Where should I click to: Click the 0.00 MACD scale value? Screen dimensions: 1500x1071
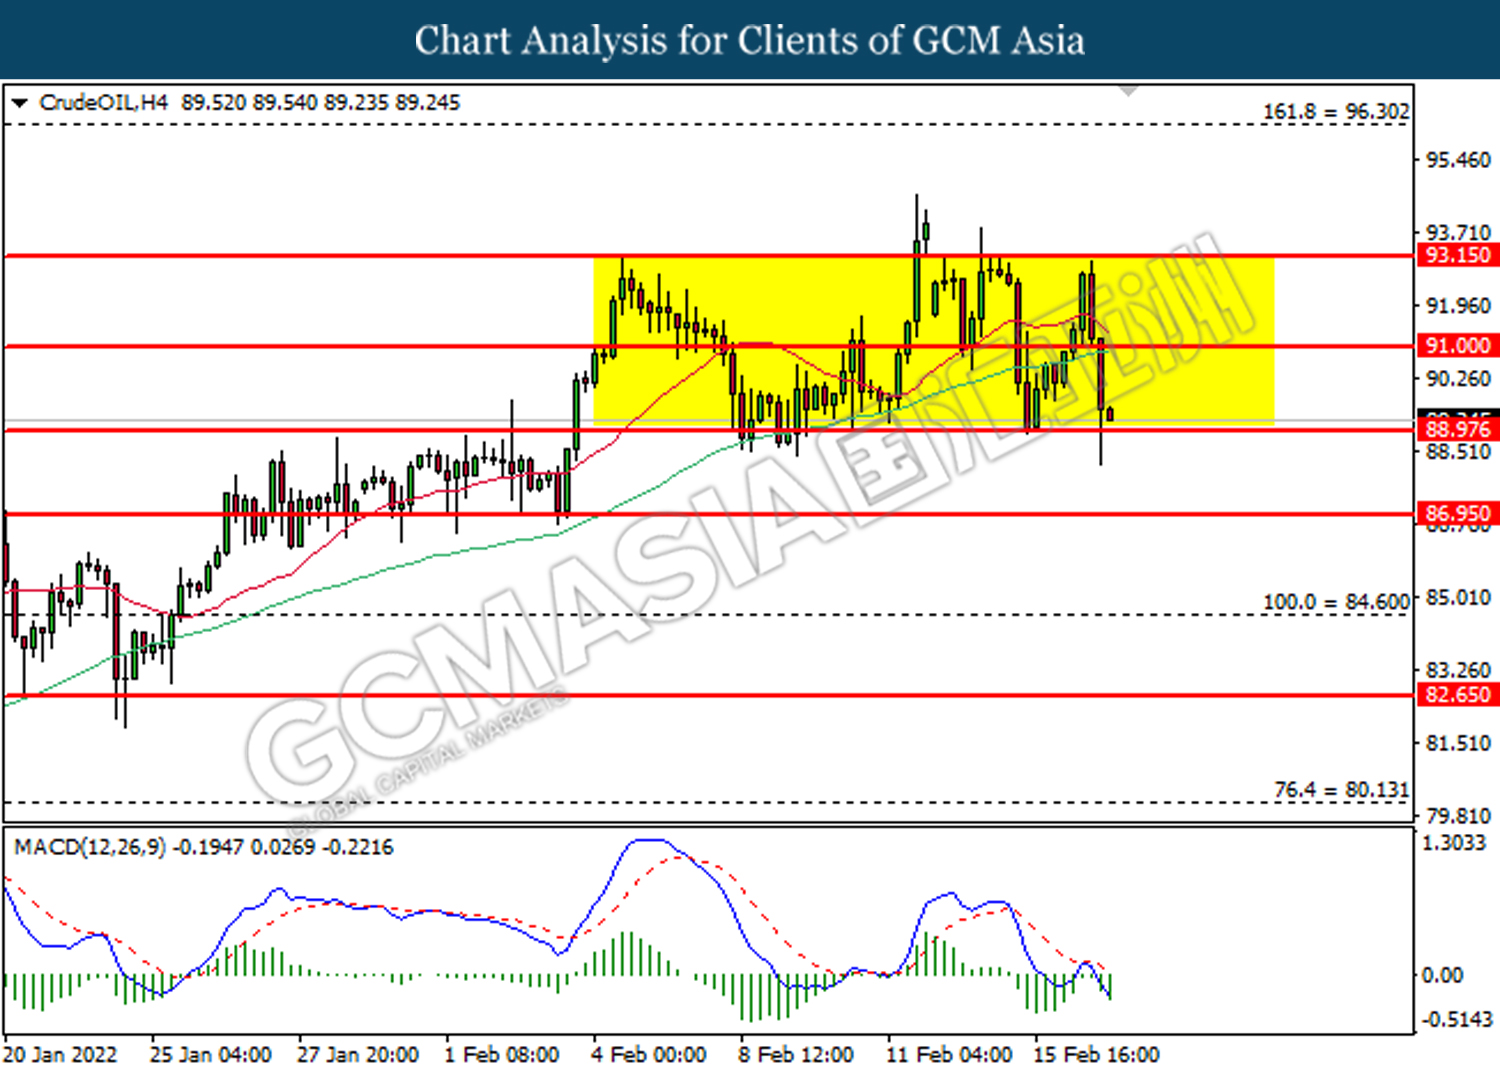(1442, 974)
